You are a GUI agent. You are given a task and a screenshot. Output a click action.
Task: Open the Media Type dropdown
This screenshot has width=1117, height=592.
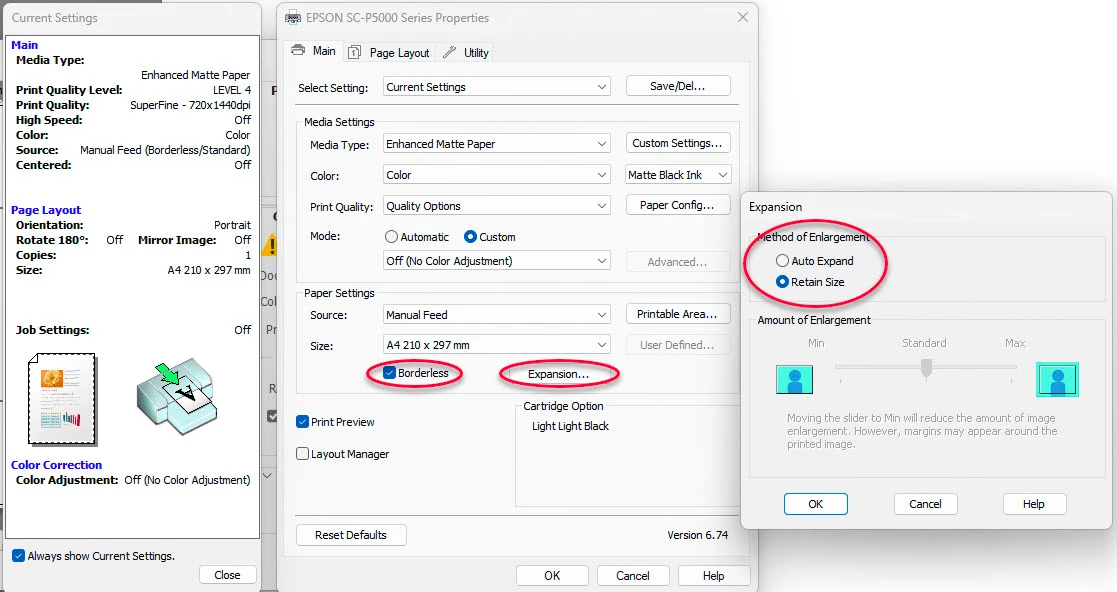click(x=497, y=144)
